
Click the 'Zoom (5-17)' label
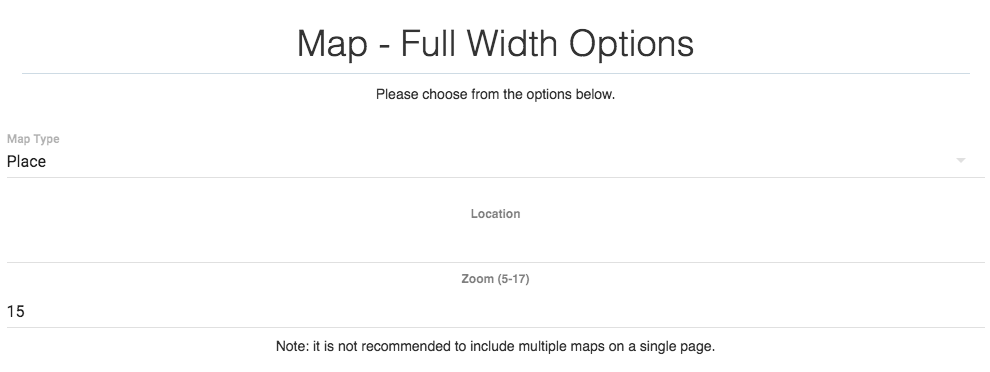[x=495, y=279]
